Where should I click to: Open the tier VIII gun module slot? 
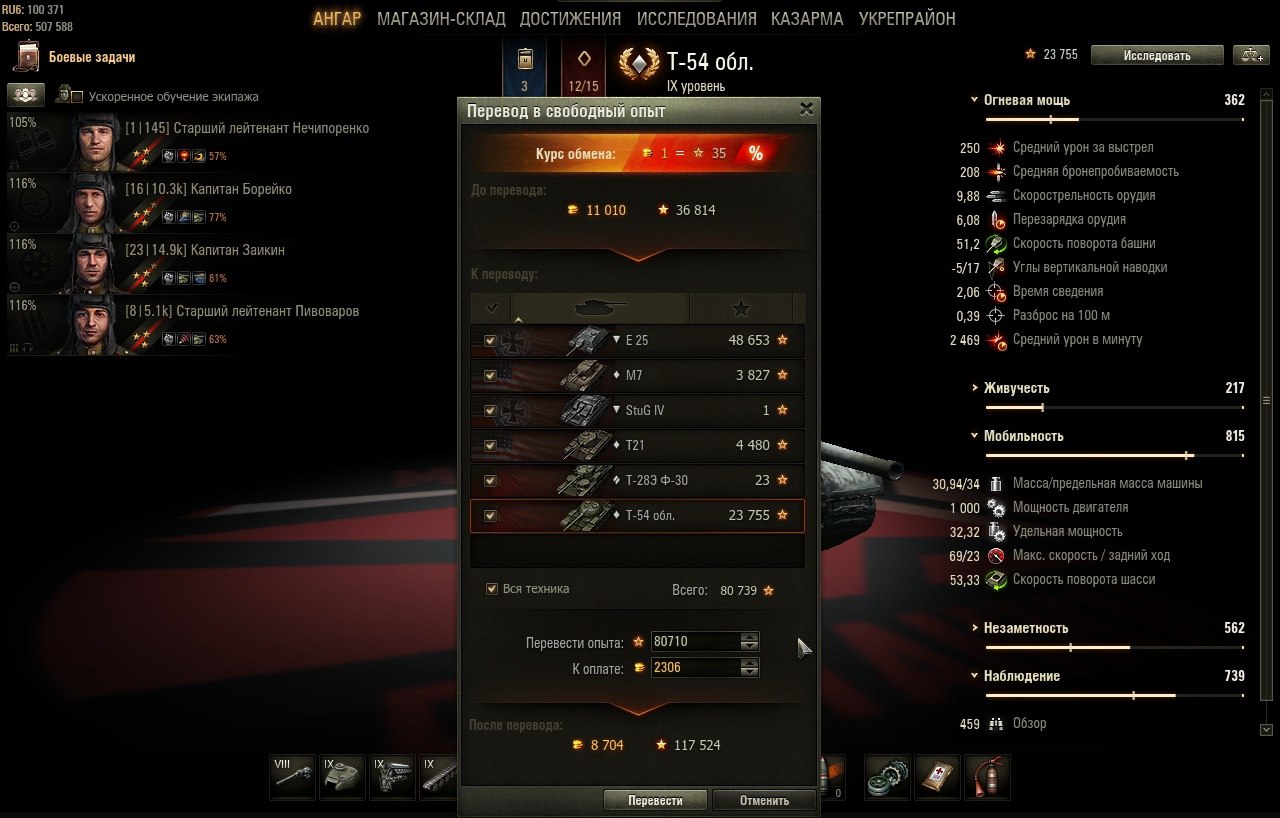[292, 777]
